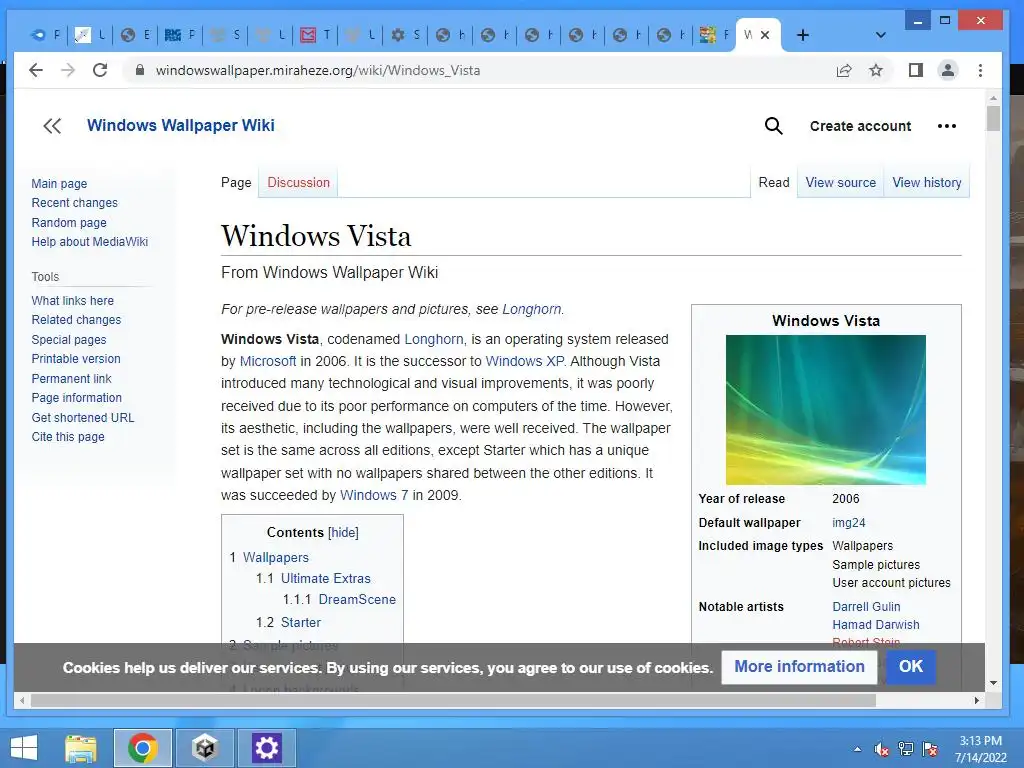Jump to Starter section

[x=300, y=622]
